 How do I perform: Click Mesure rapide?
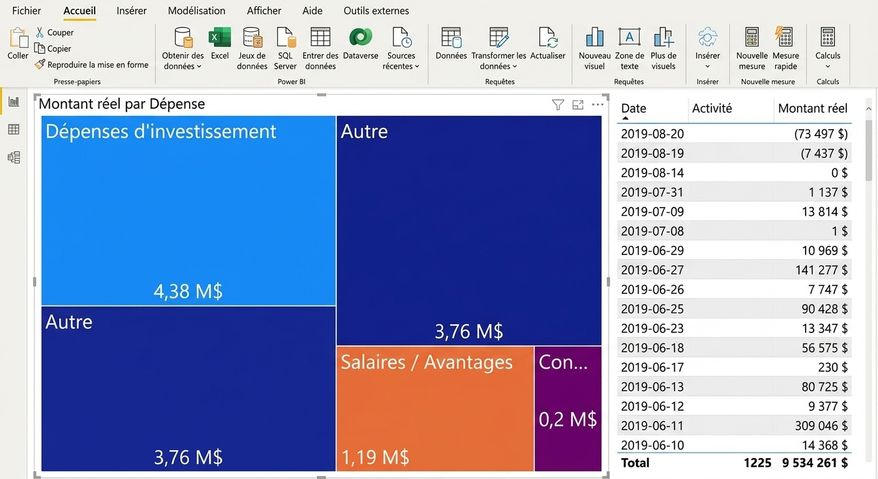pos(786,49)
